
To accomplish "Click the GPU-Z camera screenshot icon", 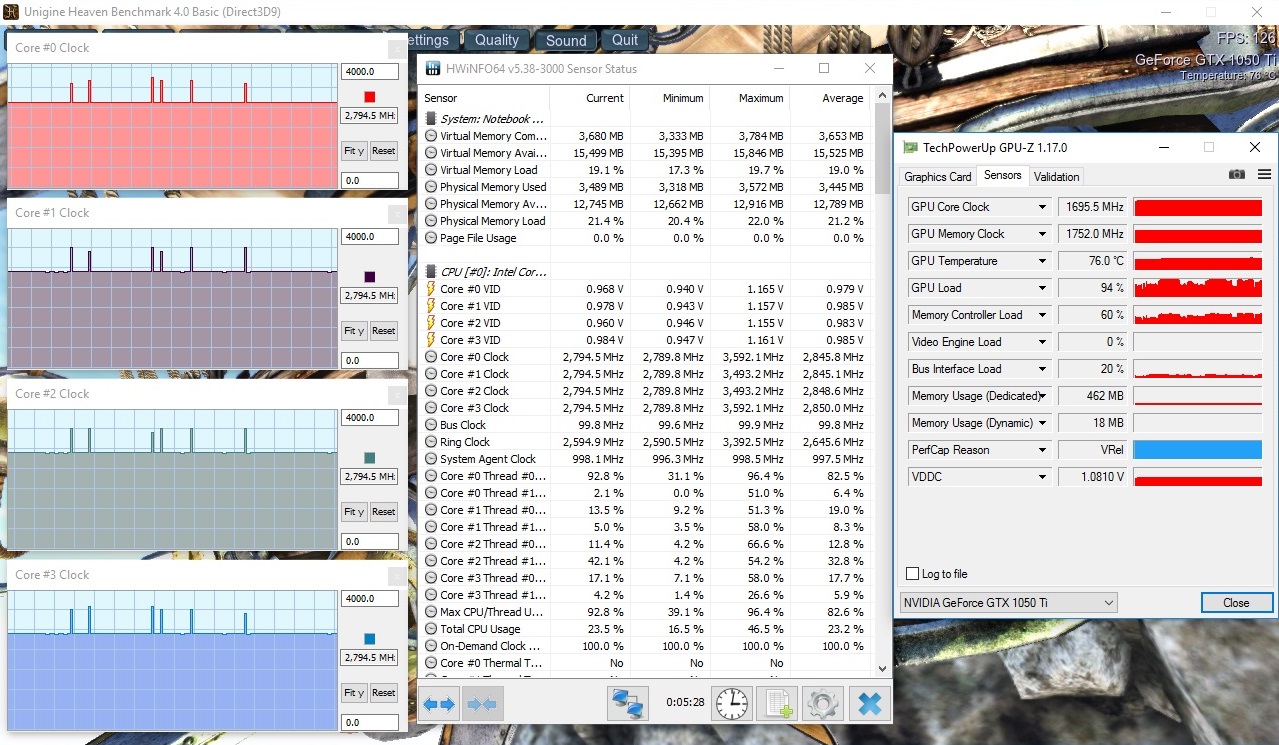I will tap(1237, 174).
